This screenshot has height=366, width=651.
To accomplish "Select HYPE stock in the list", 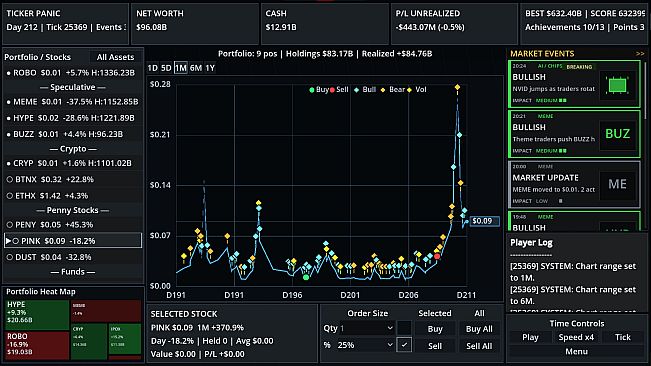I will (73, 118).
